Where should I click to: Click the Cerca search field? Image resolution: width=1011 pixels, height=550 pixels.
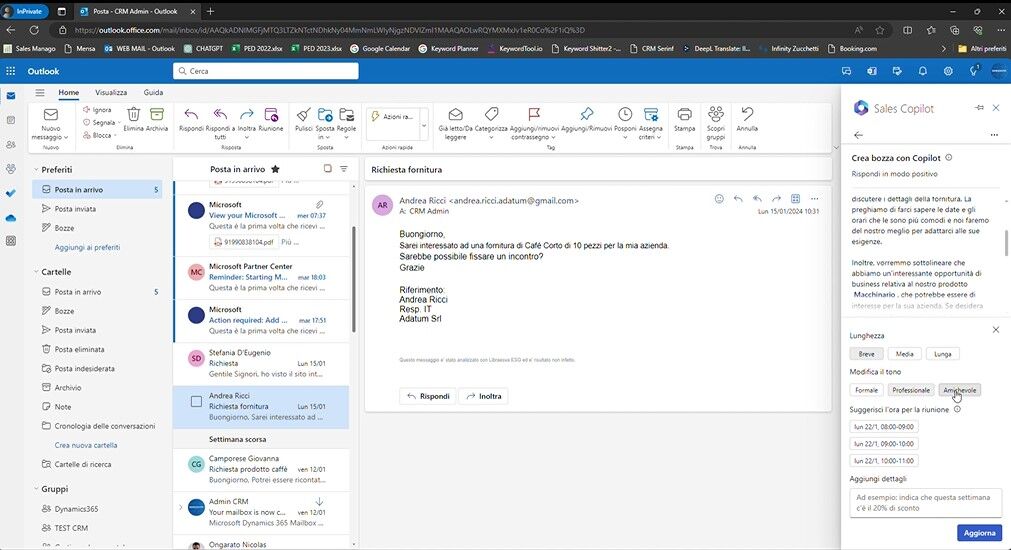[x=266, y=71]
